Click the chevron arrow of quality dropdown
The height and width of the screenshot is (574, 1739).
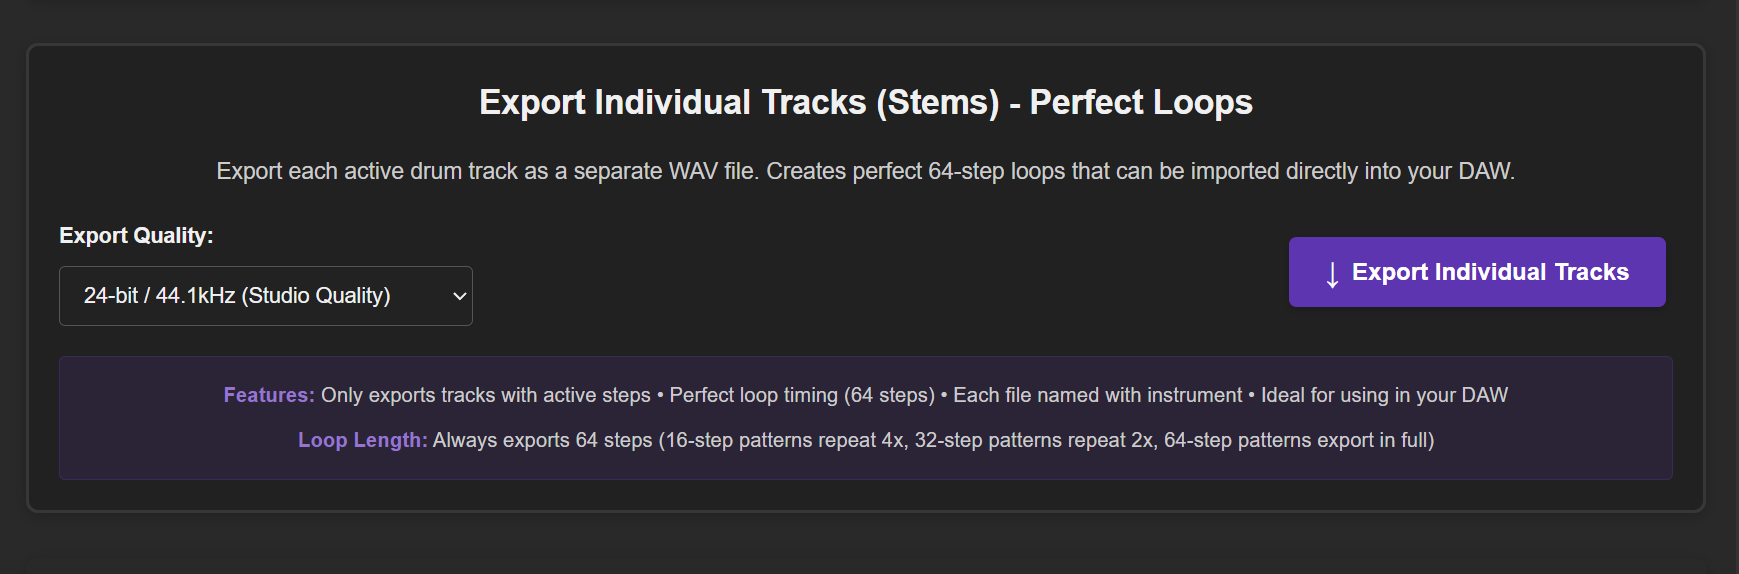460,296
